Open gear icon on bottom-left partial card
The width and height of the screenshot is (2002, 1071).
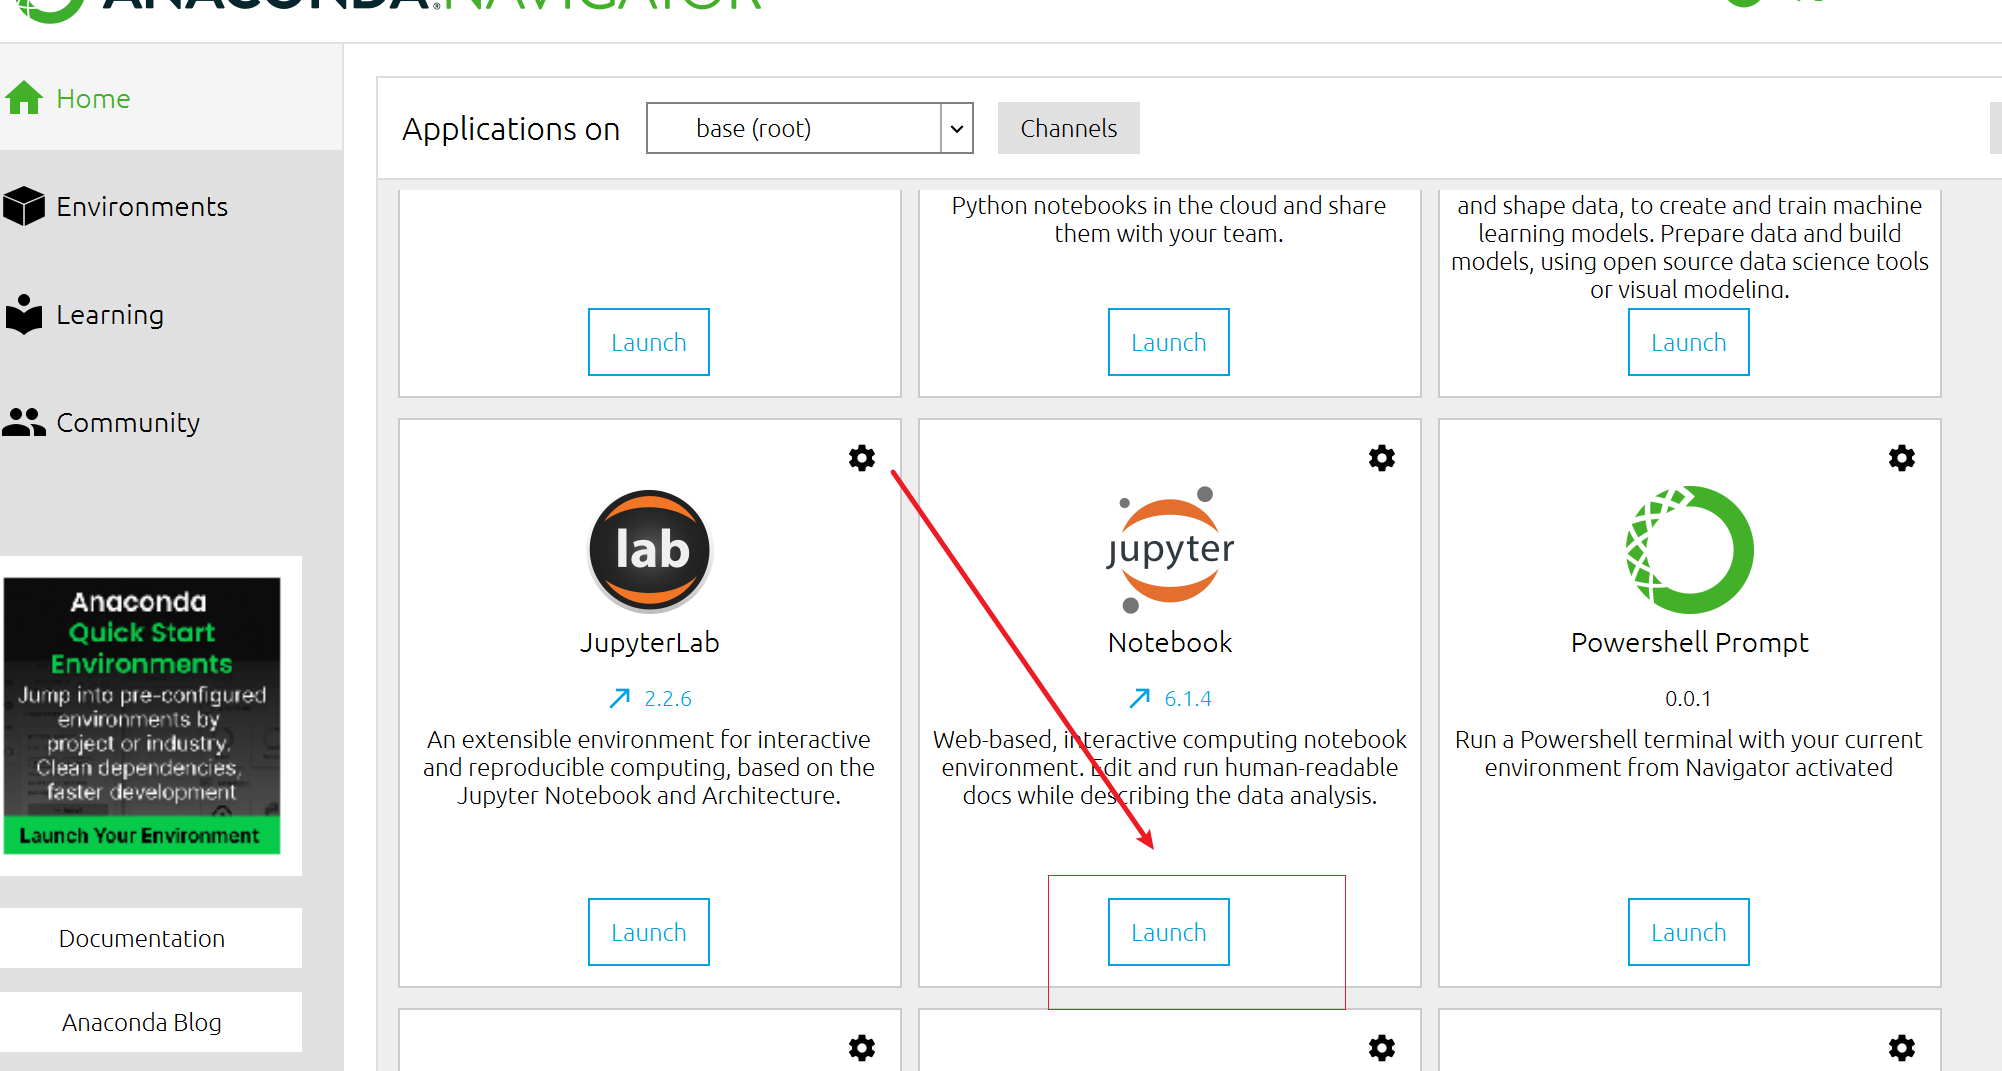point(862,1048)
